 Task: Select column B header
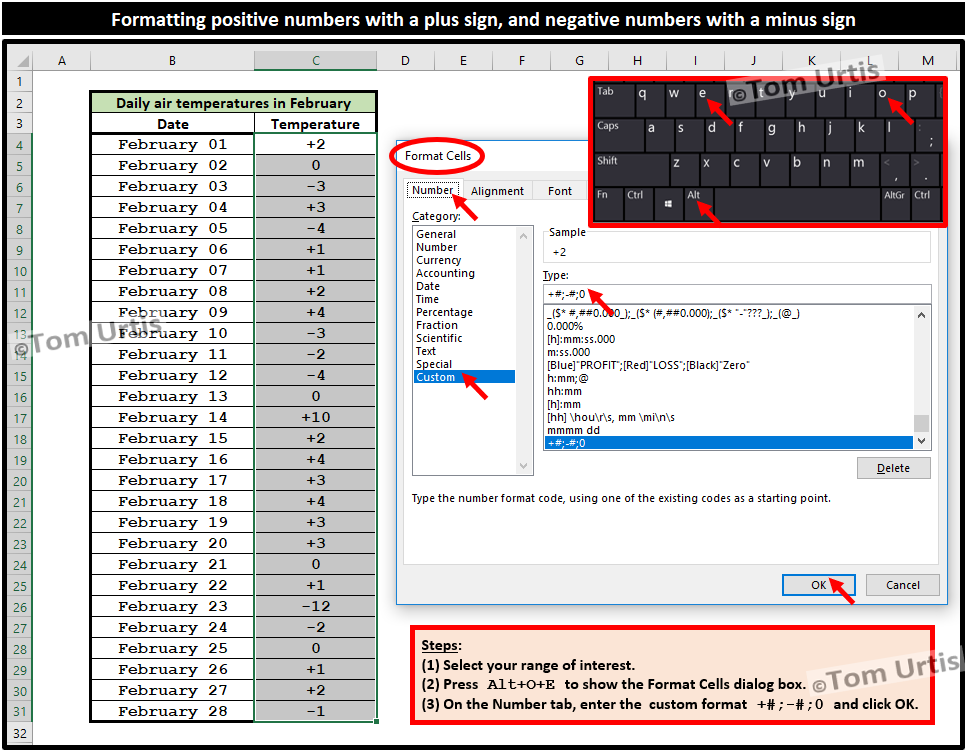click(x=172, y=60)
